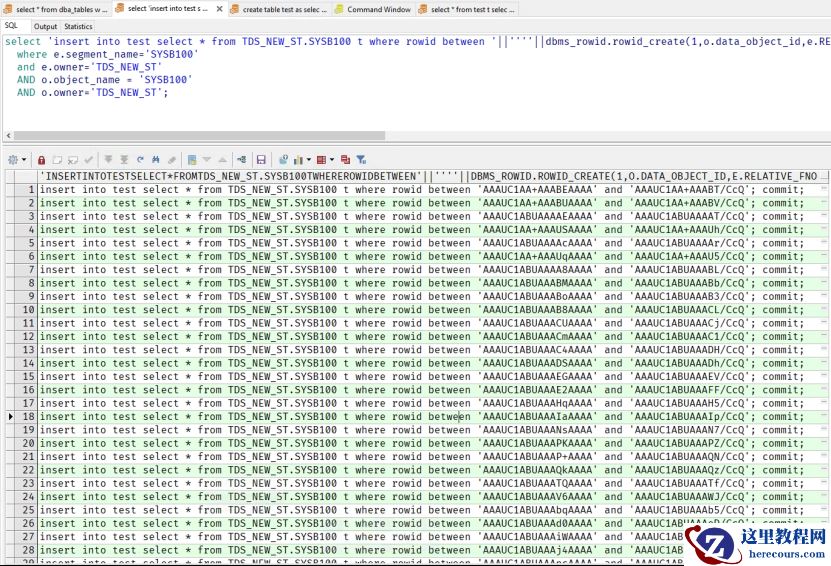Click the SQL editor horizontal scrollbar thumb

[x=199, y=136]
